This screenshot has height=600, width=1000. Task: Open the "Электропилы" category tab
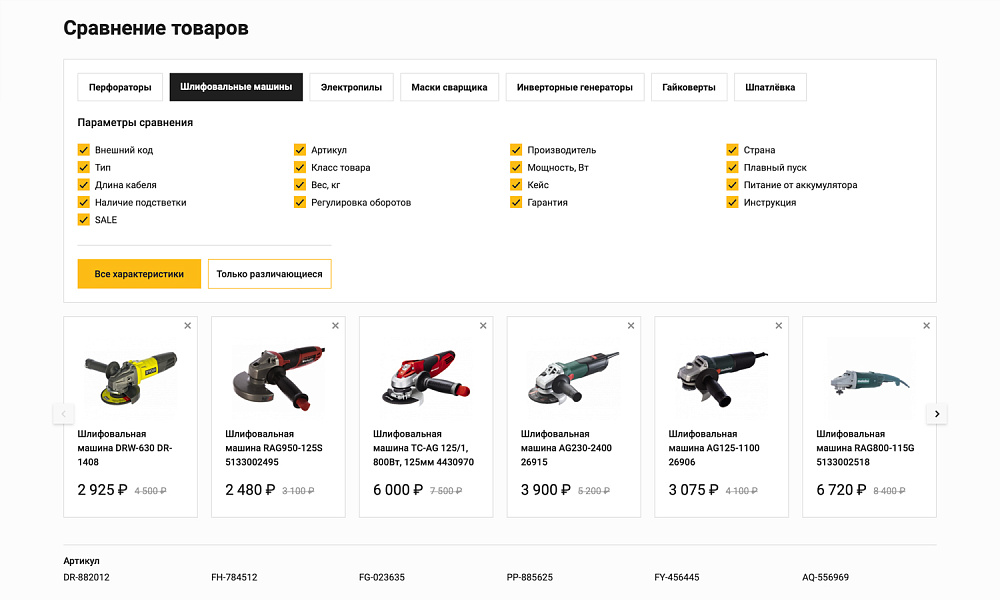pos(350,87)
